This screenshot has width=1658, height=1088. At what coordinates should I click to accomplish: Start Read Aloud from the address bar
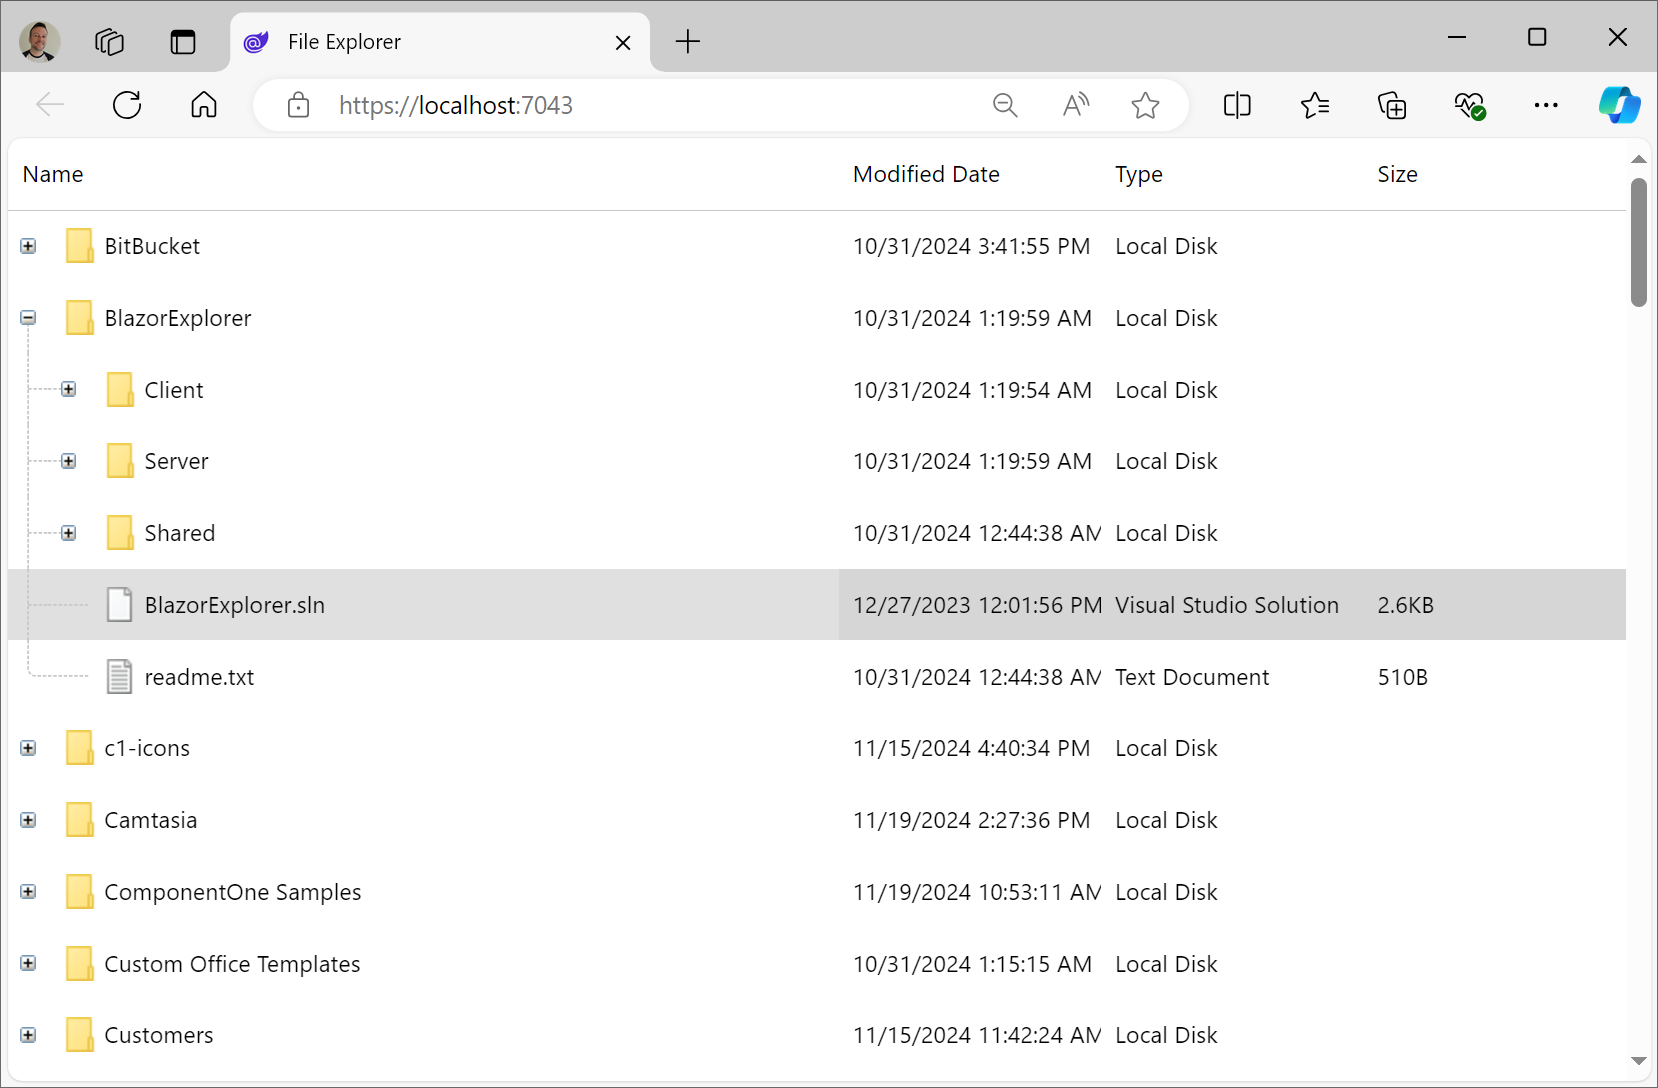[1076, 105]
